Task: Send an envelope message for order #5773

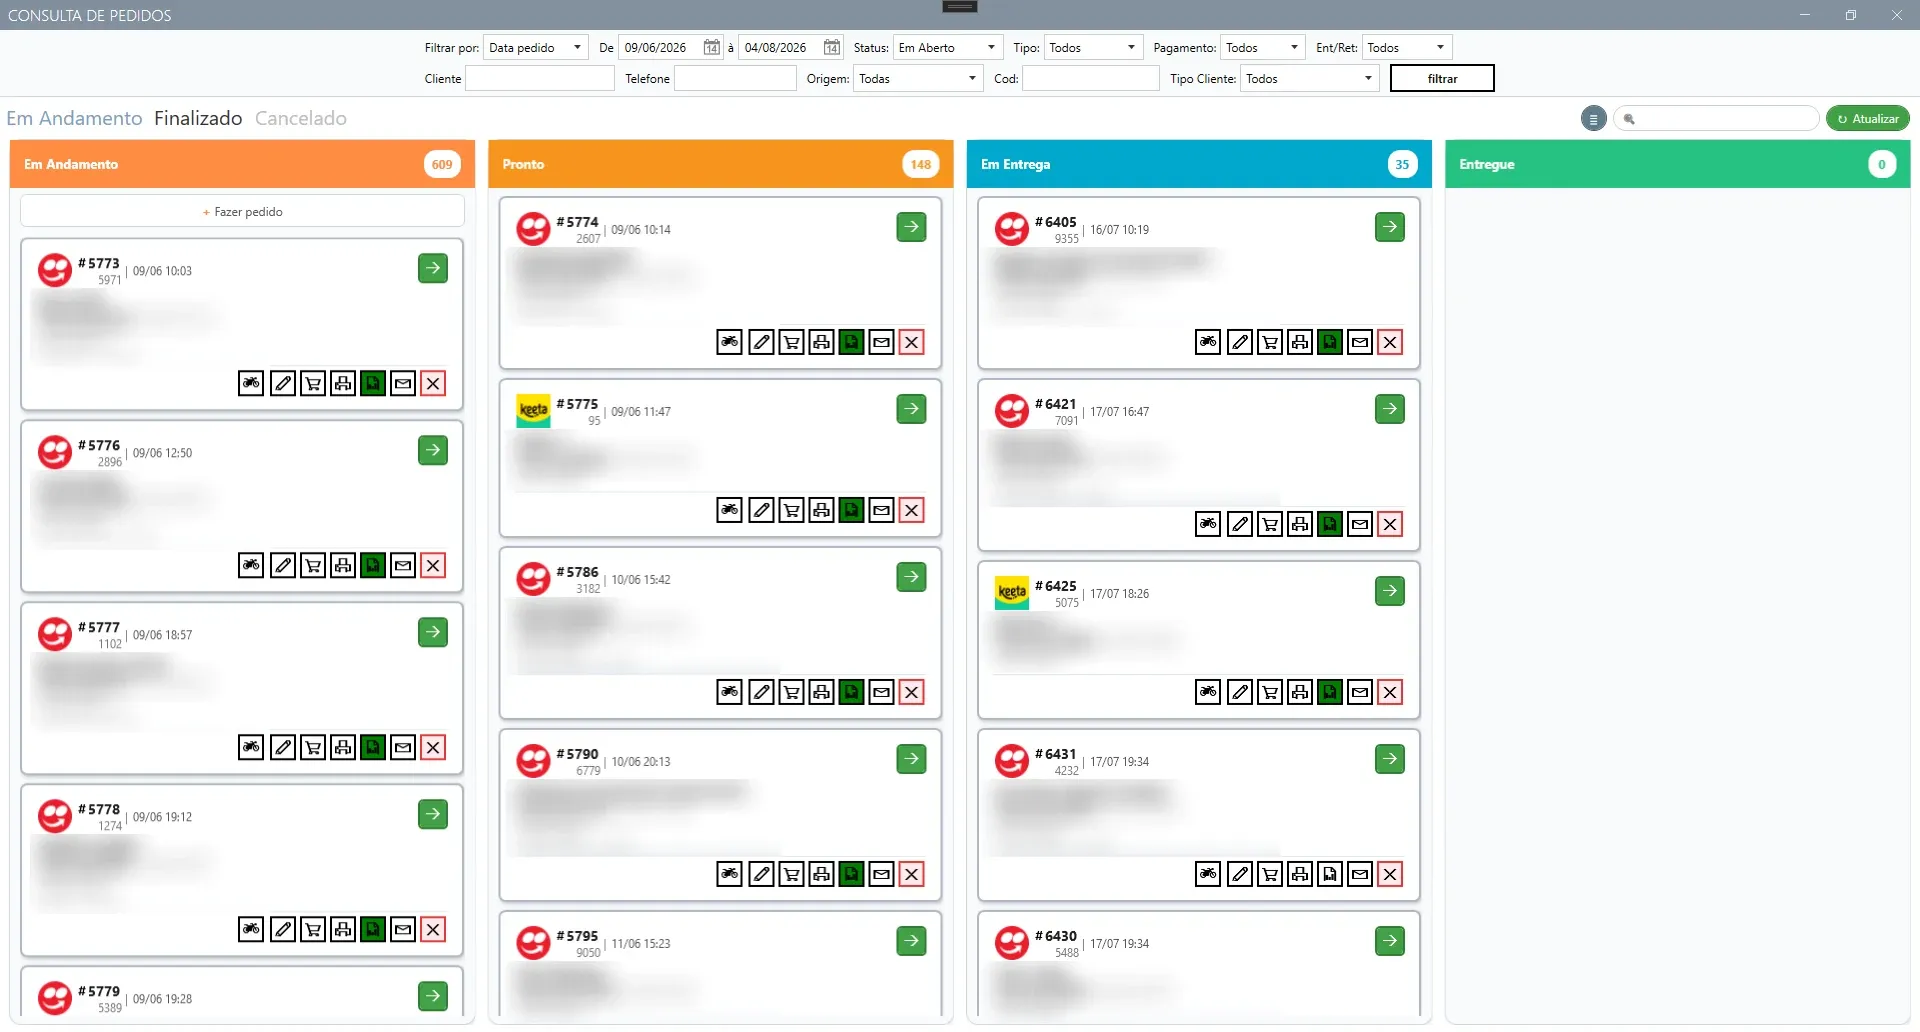Action: (x=403, y=384)
